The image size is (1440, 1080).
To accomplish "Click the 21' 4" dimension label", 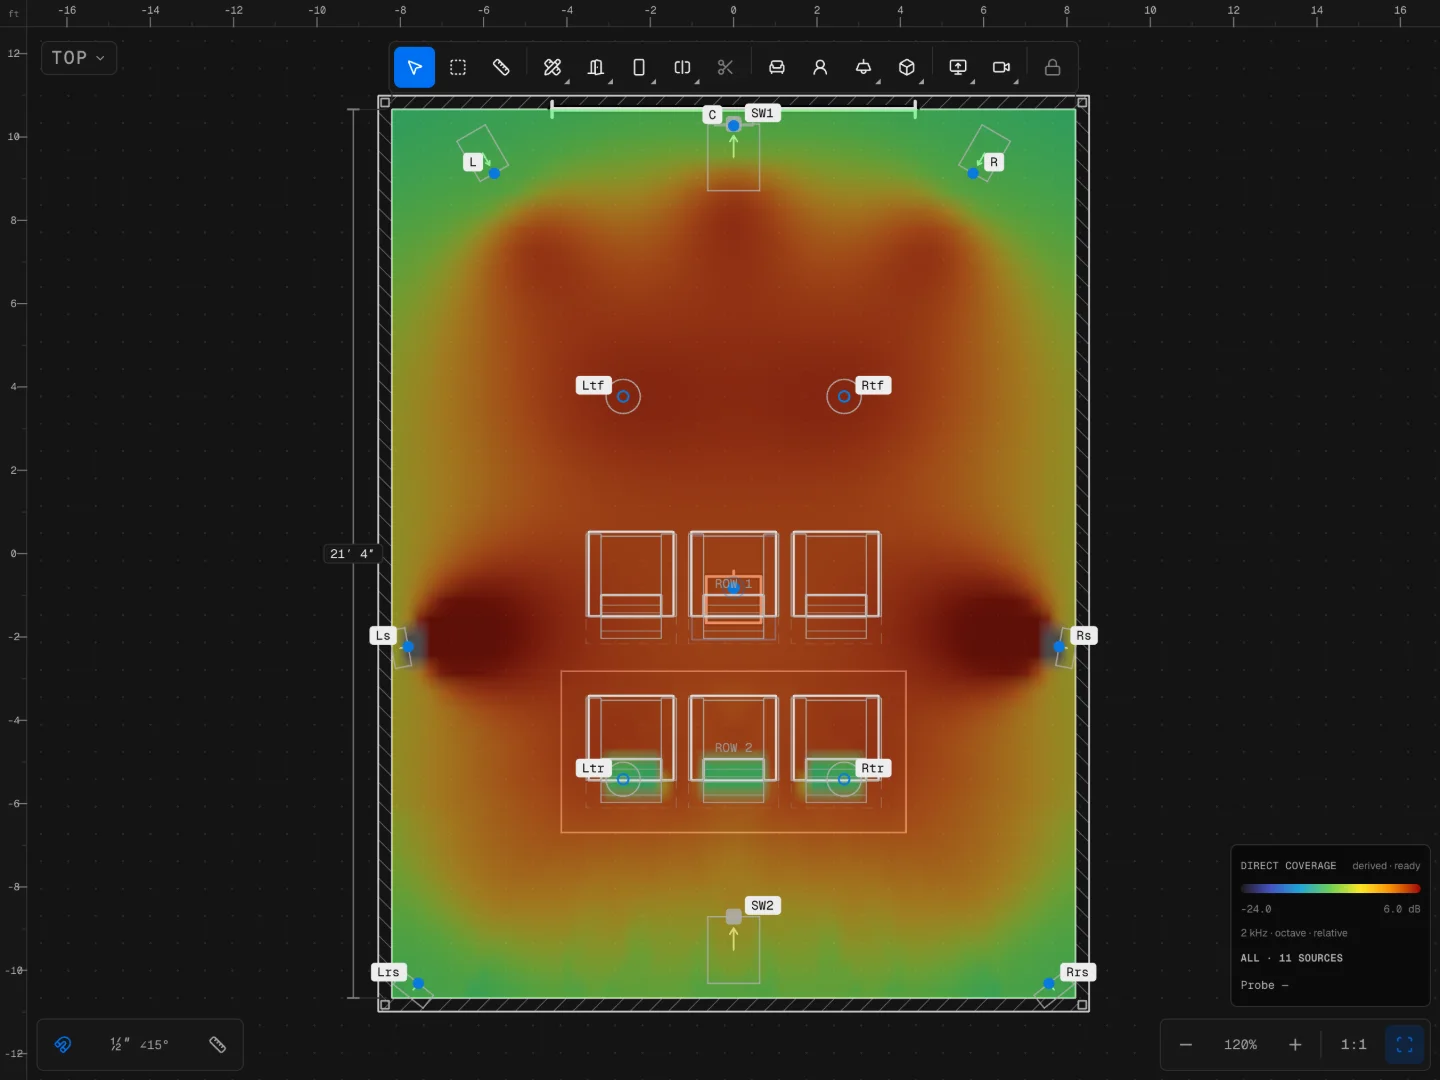I will (352, 553).
